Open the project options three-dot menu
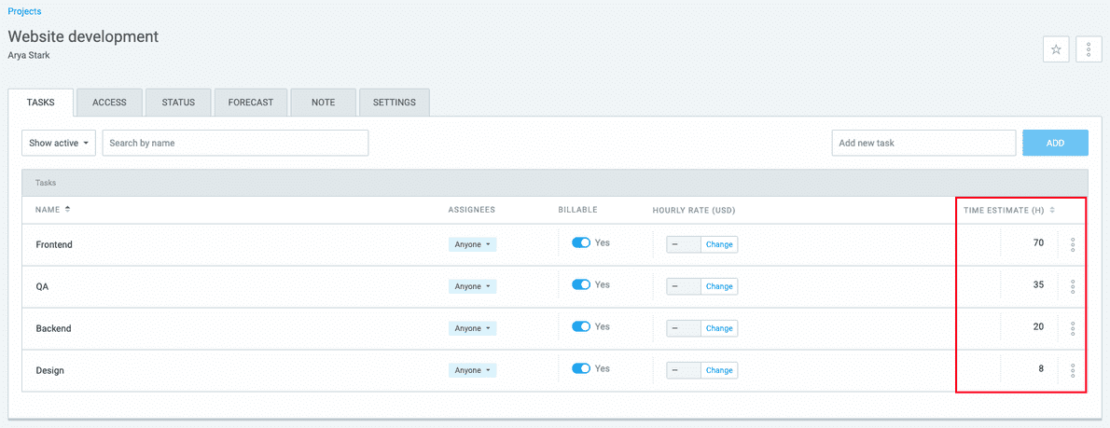Image resolution: width=1110 pixels, height=428 pixels. 1088,49
